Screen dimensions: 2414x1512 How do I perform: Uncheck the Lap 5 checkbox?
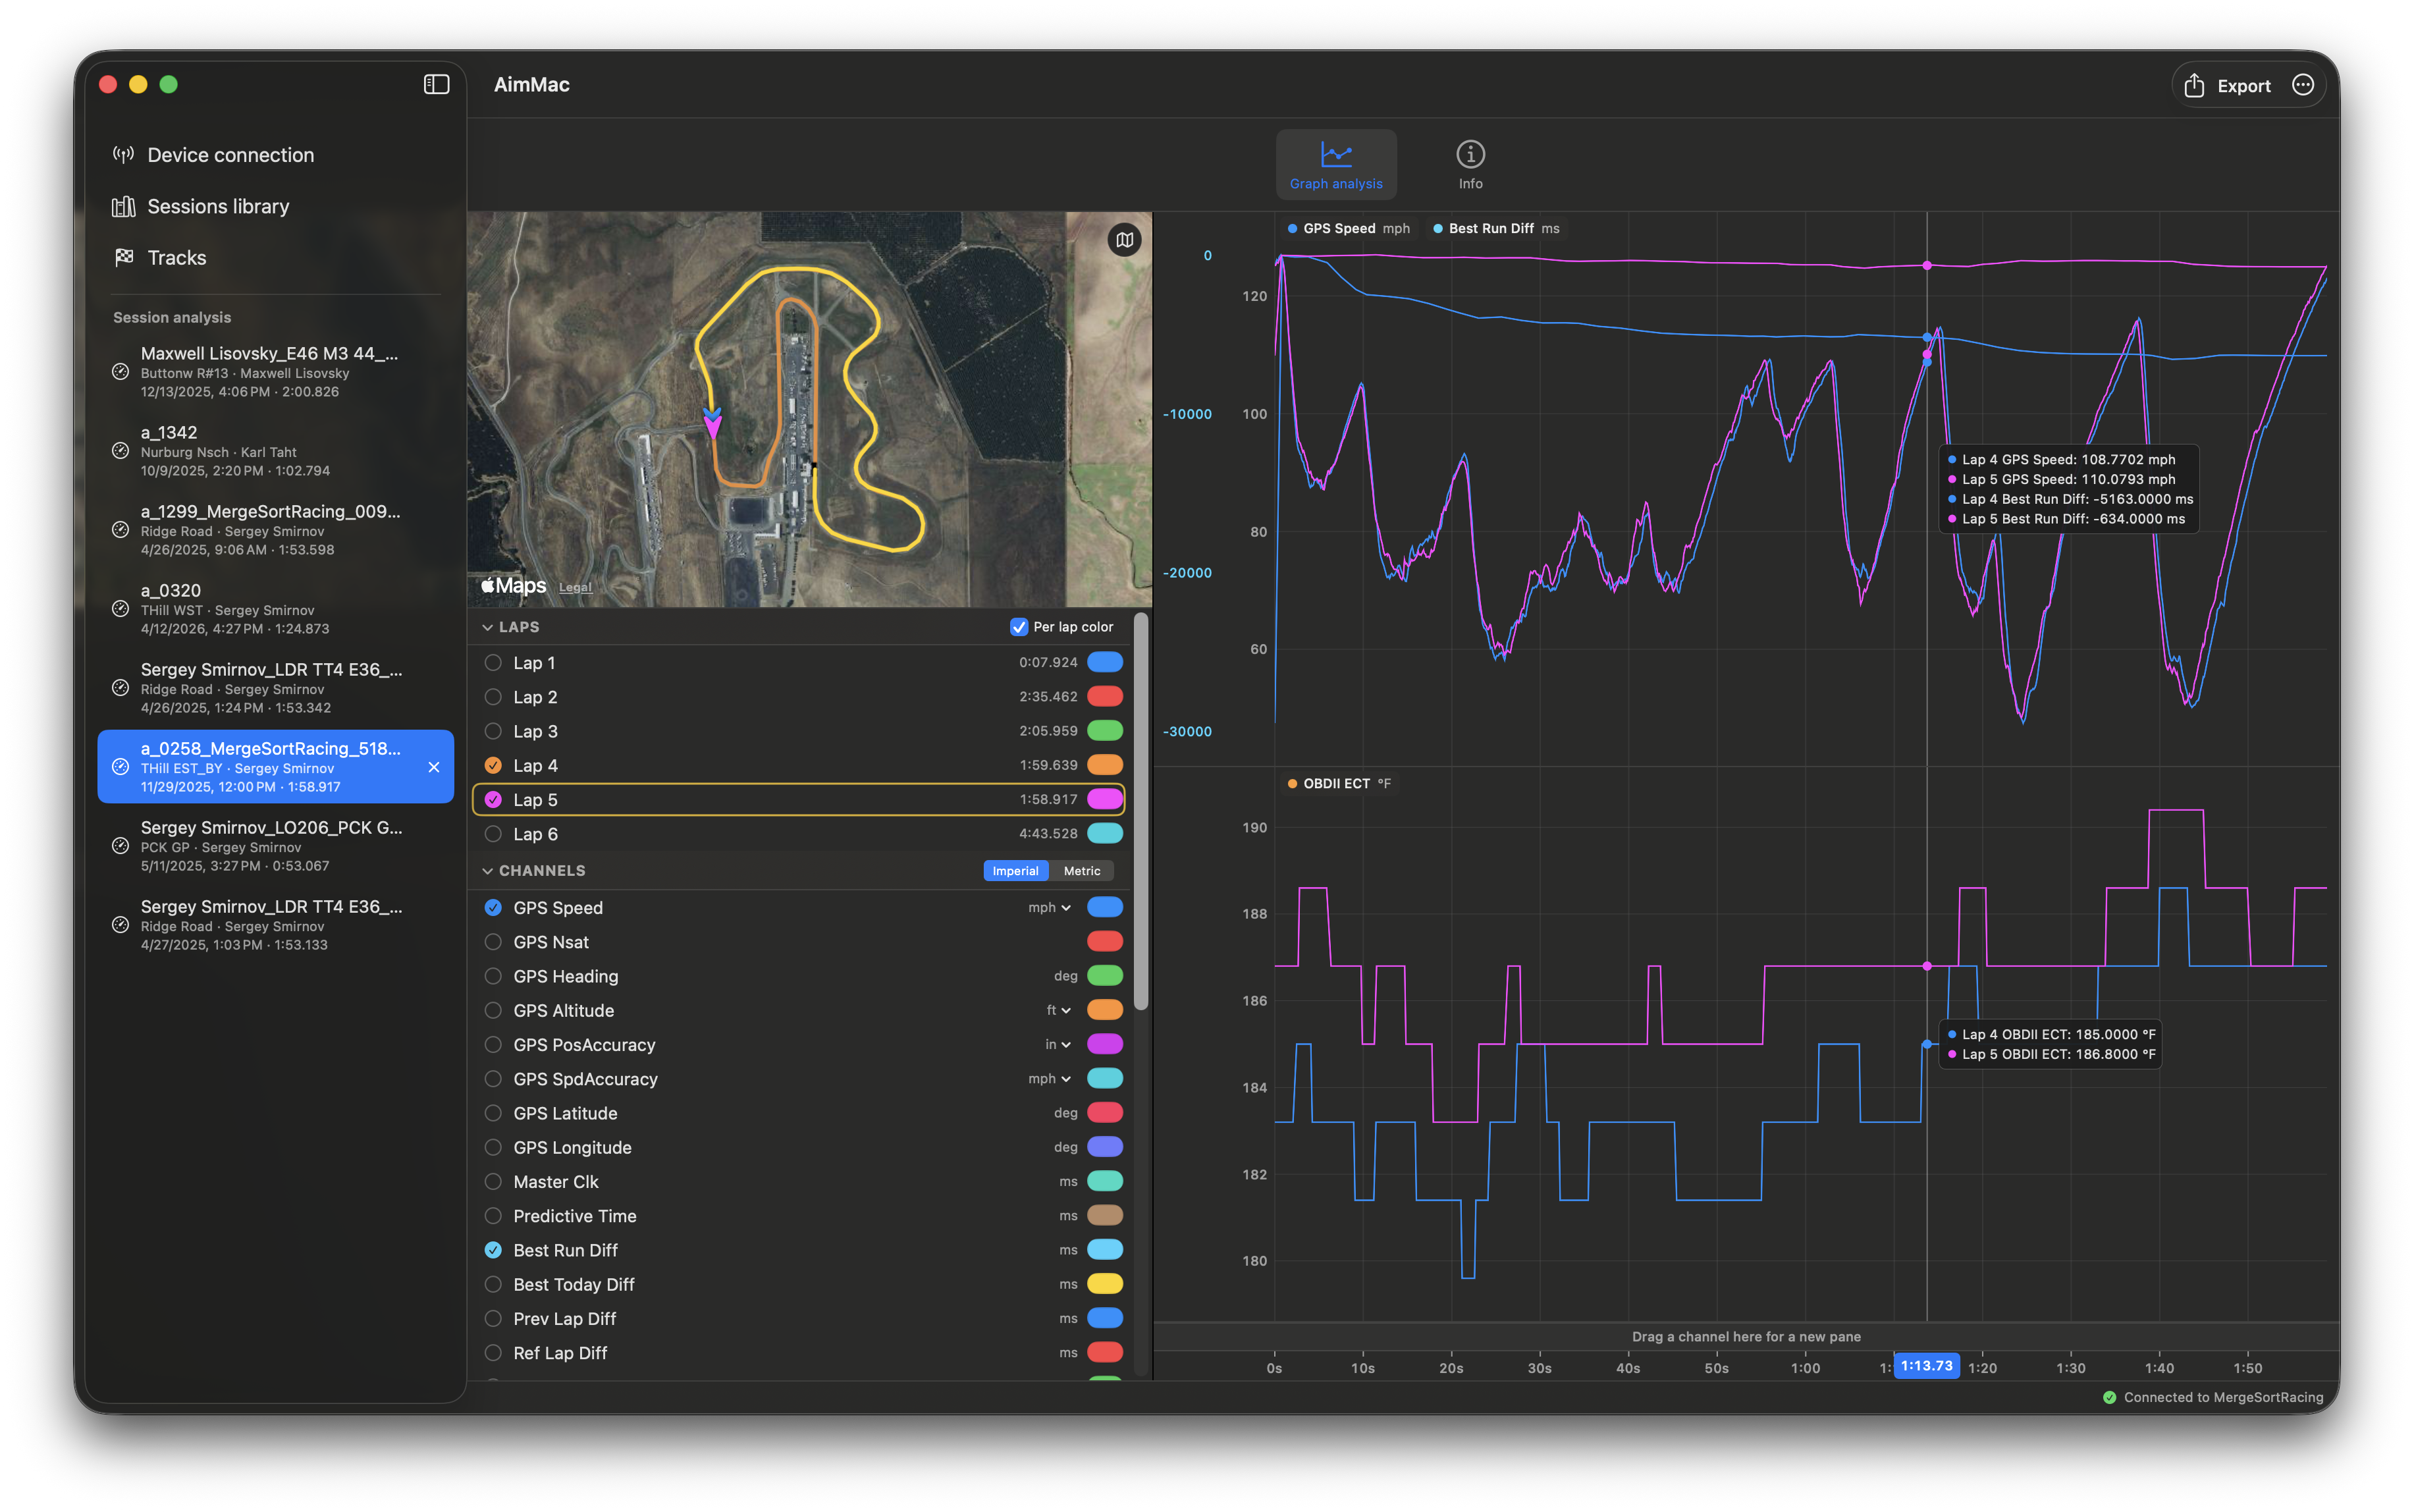click(493, 799)
